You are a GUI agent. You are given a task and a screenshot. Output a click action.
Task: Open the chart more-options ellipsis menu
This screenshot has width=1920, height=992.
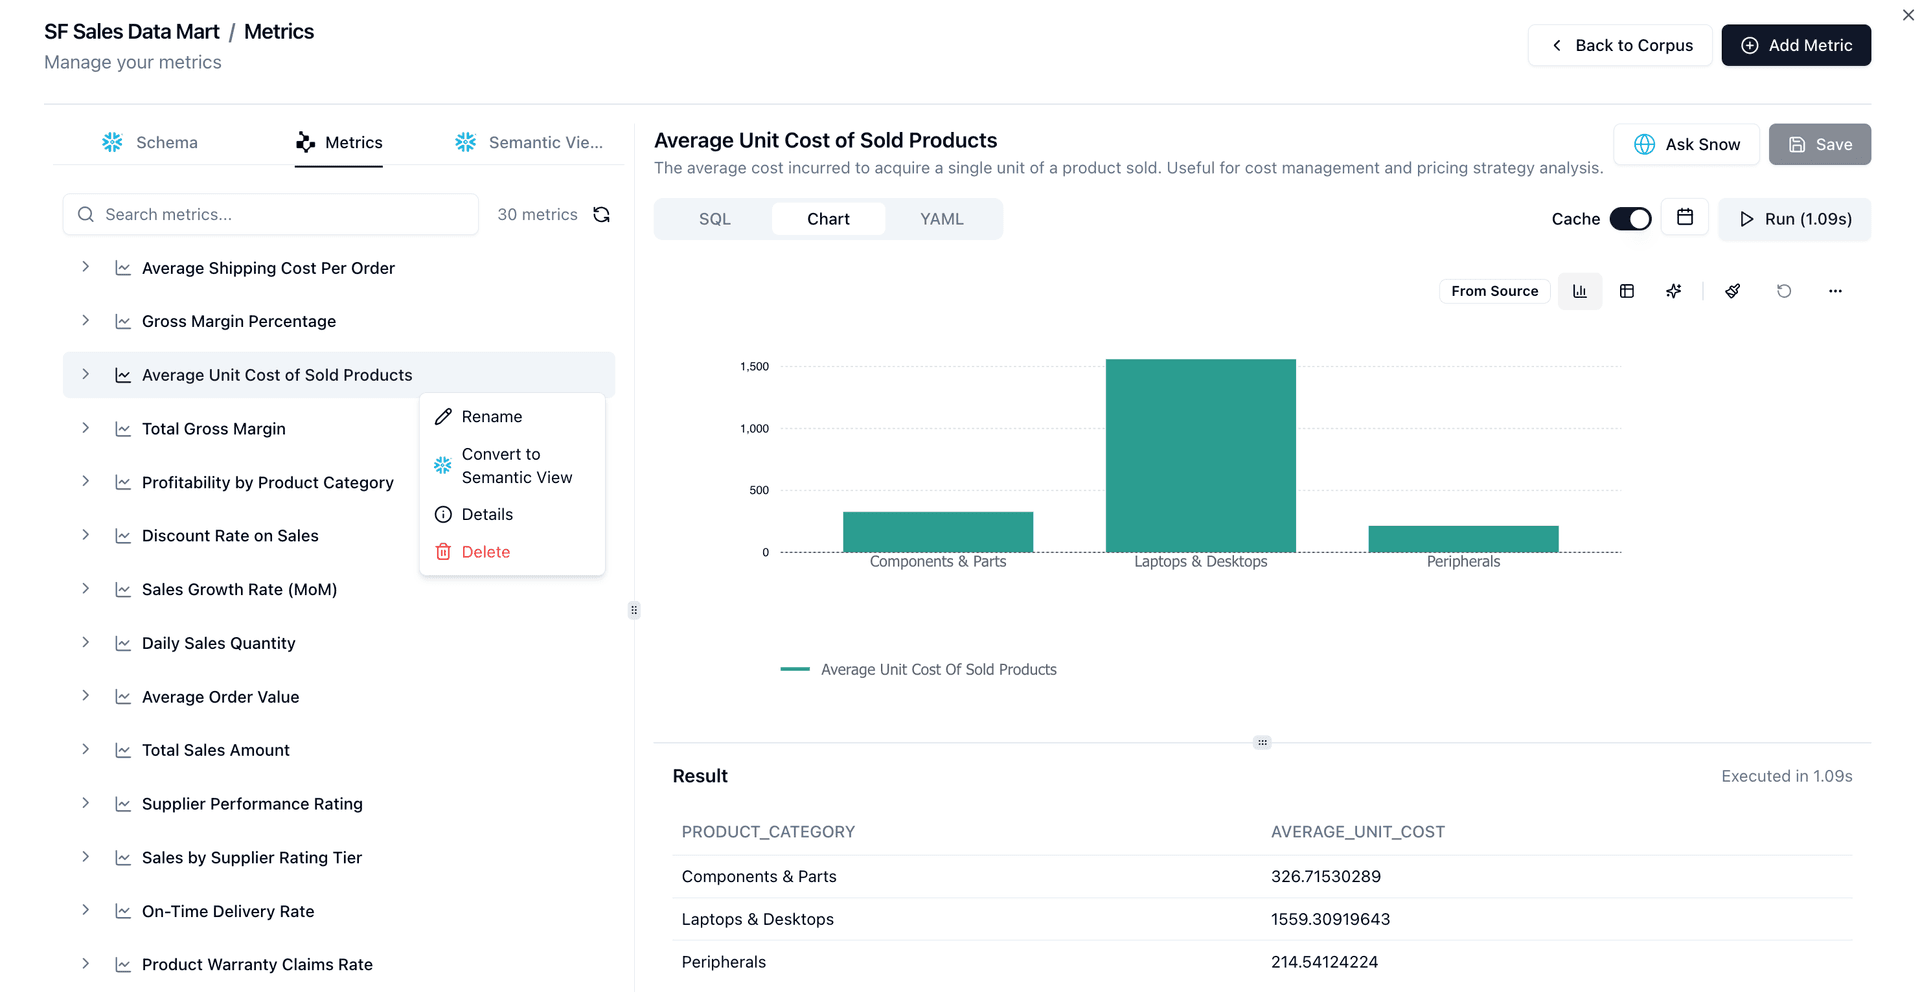point(1835,291)
